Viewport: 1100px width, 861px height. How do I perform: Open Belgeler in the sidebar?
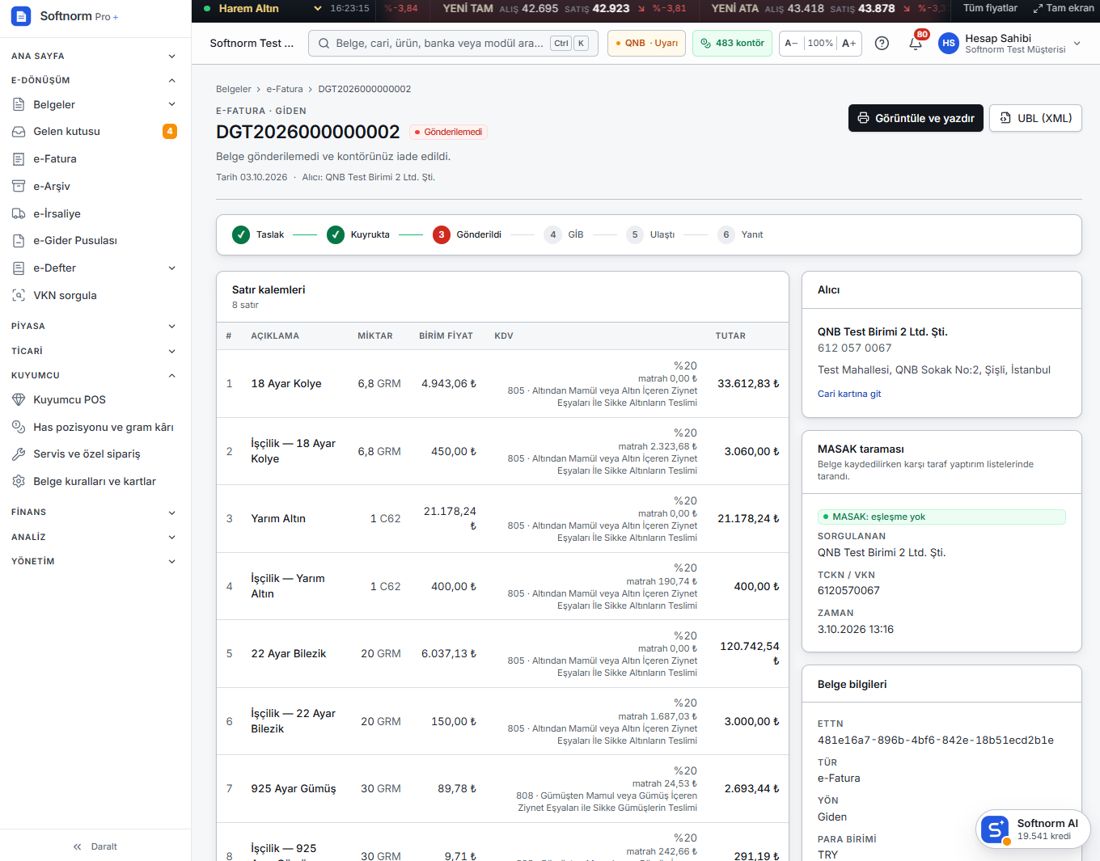(x=94, y=105)
